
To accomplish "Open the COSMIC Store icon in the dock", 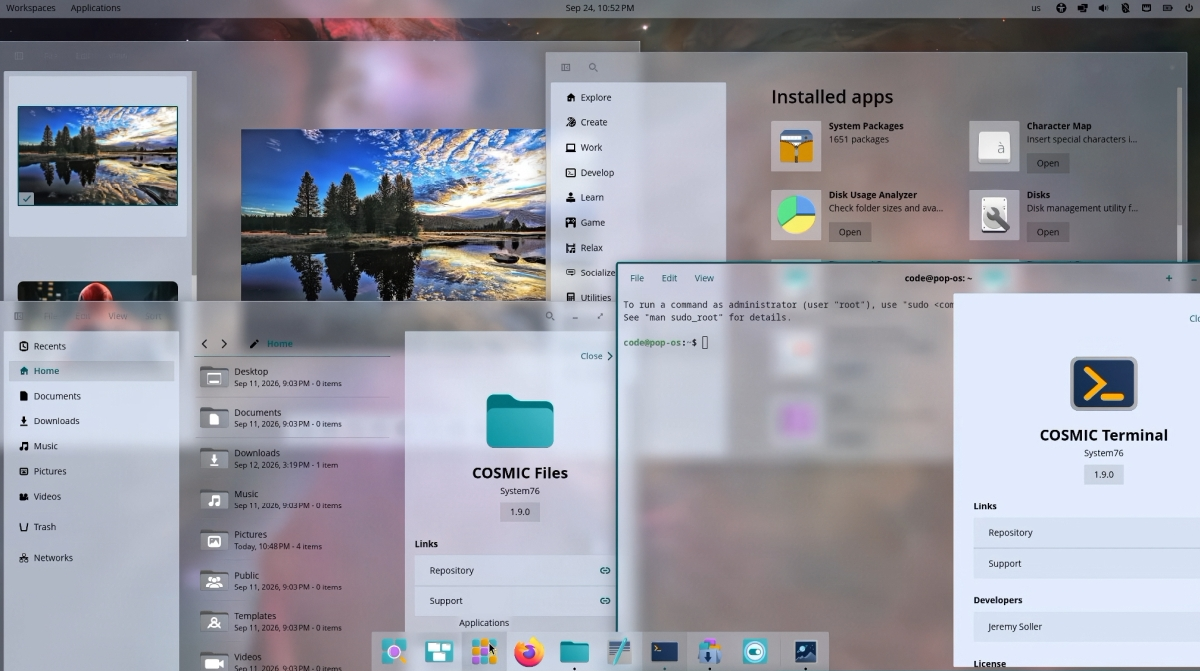I will click(x=709, y=652).
